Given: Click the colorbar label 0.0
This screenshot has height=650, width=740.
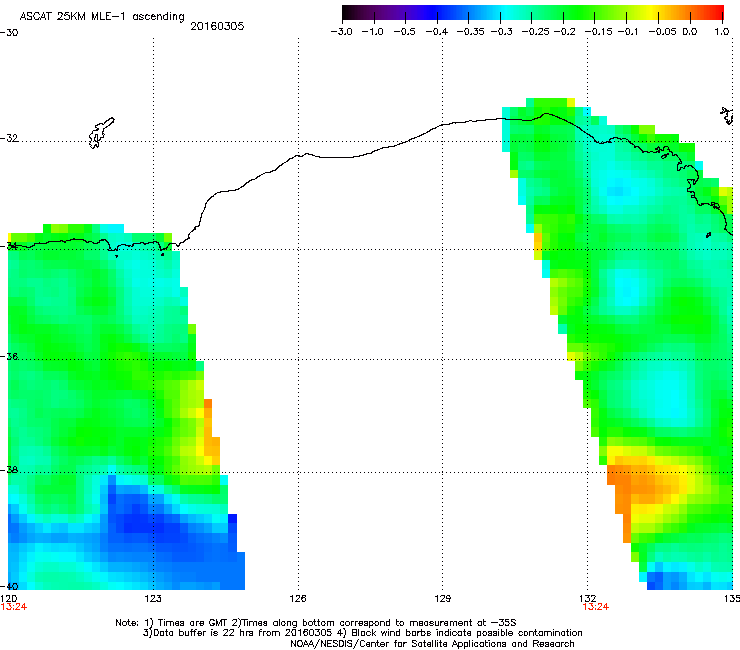Looking at the screenshot, I should [690, 32].
